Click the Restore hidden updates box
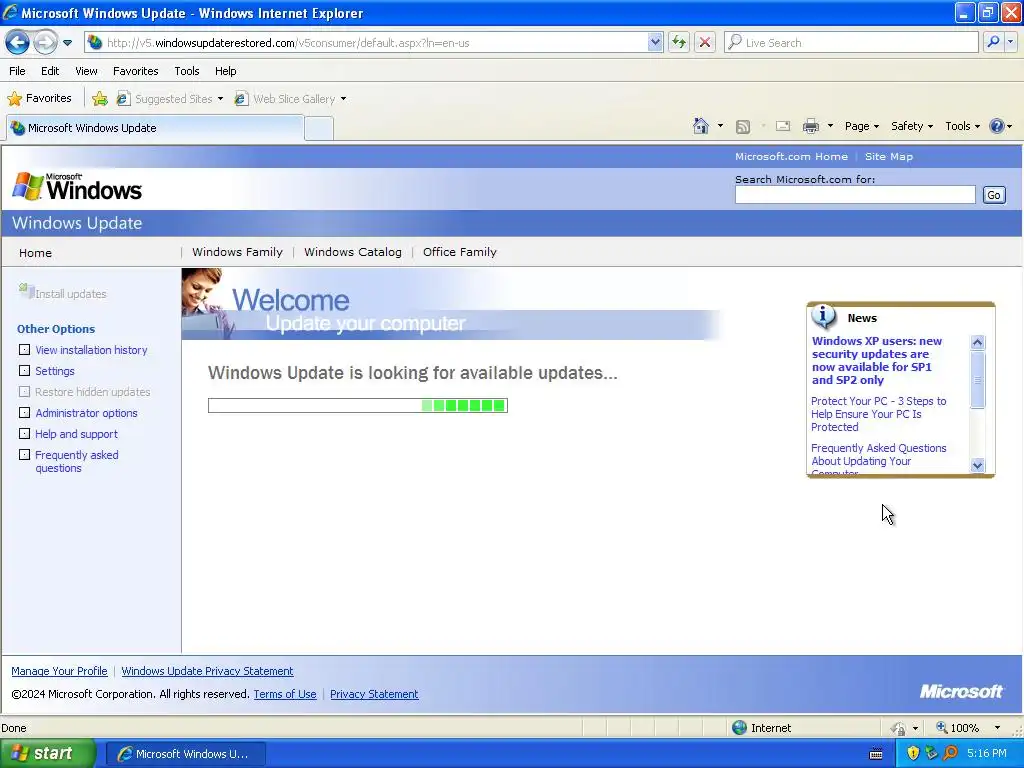This screenshot has height=768, width=1024. point(24,392)
